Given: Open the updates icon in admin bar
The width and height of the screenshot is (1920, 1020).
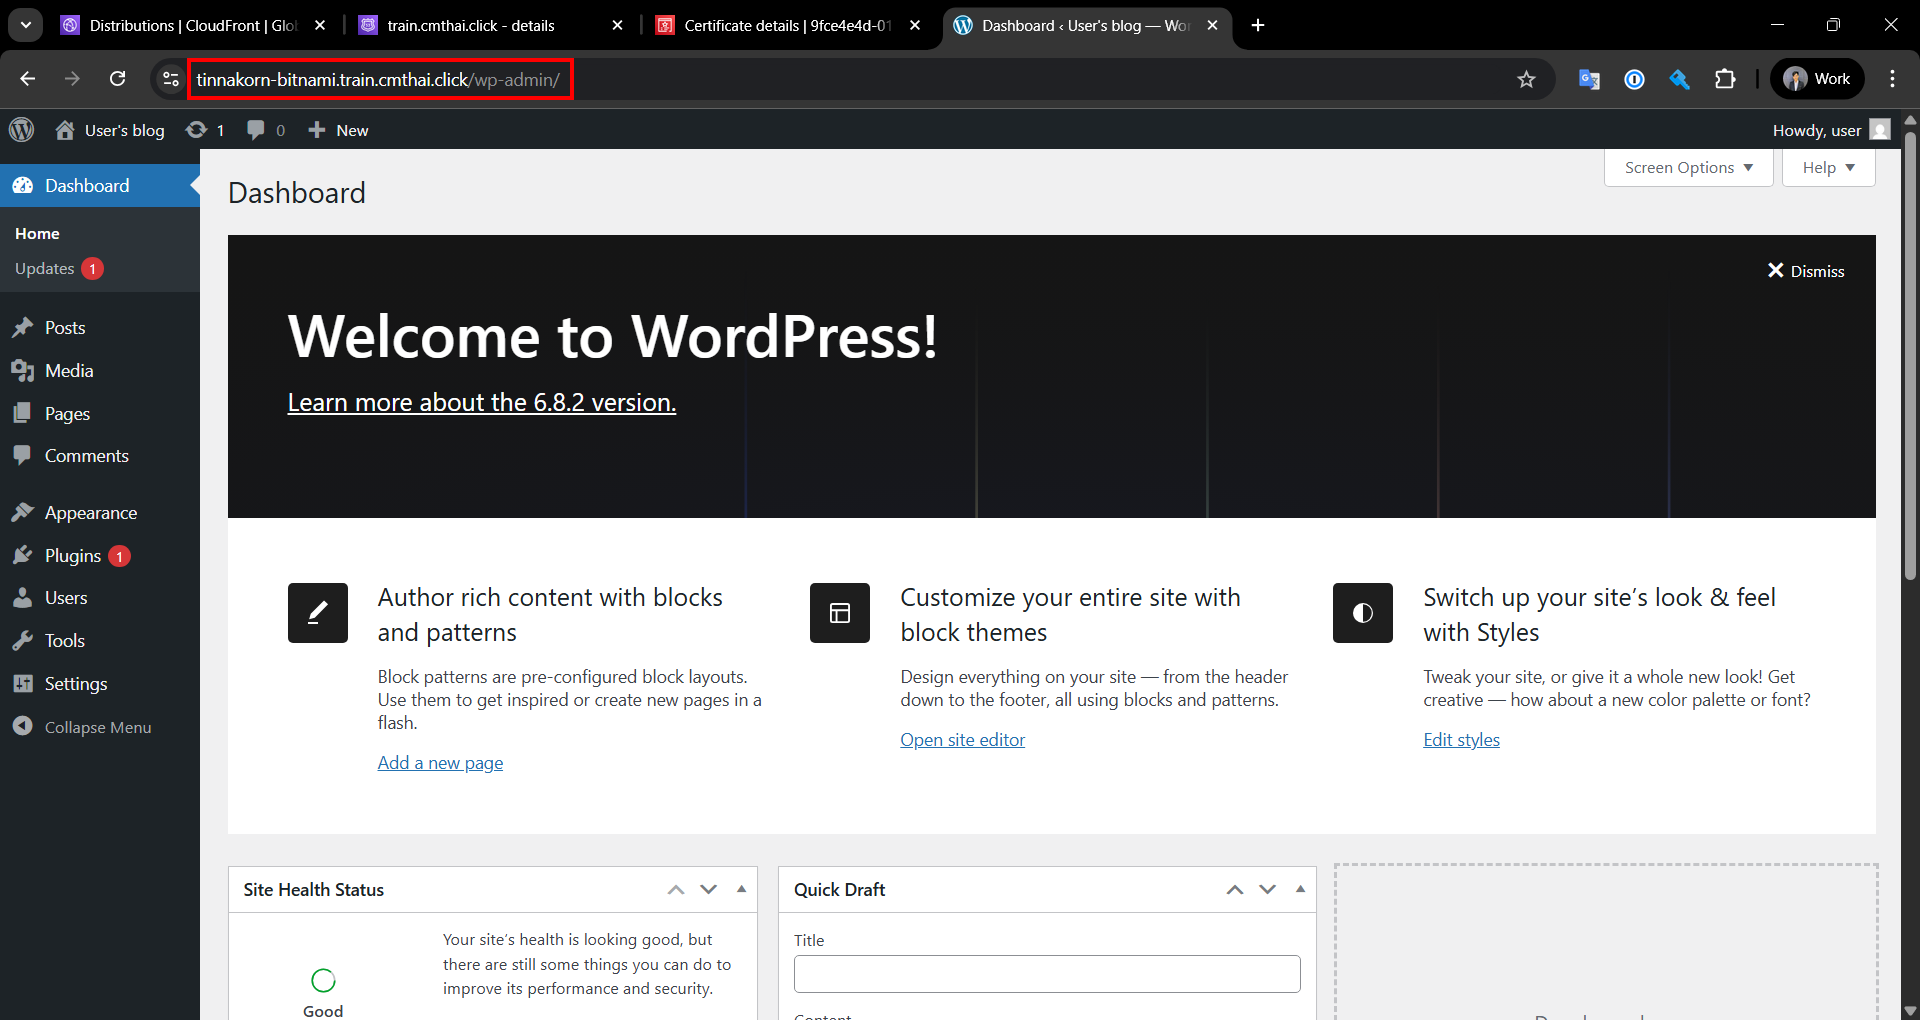Looking at the screenshot, I should [205, 130].
